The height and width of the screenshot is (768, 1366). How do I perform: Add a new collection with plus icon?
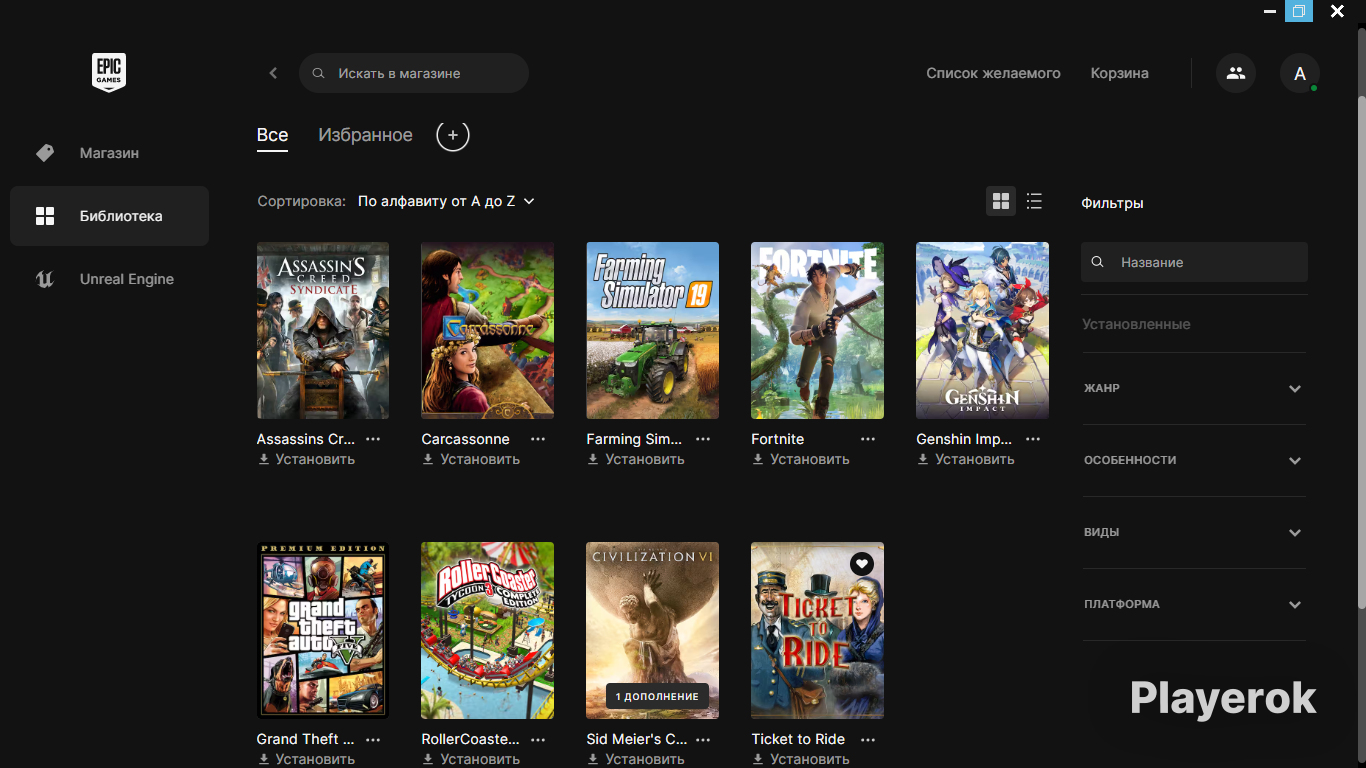pyautogui.click(x=453, y=135)
